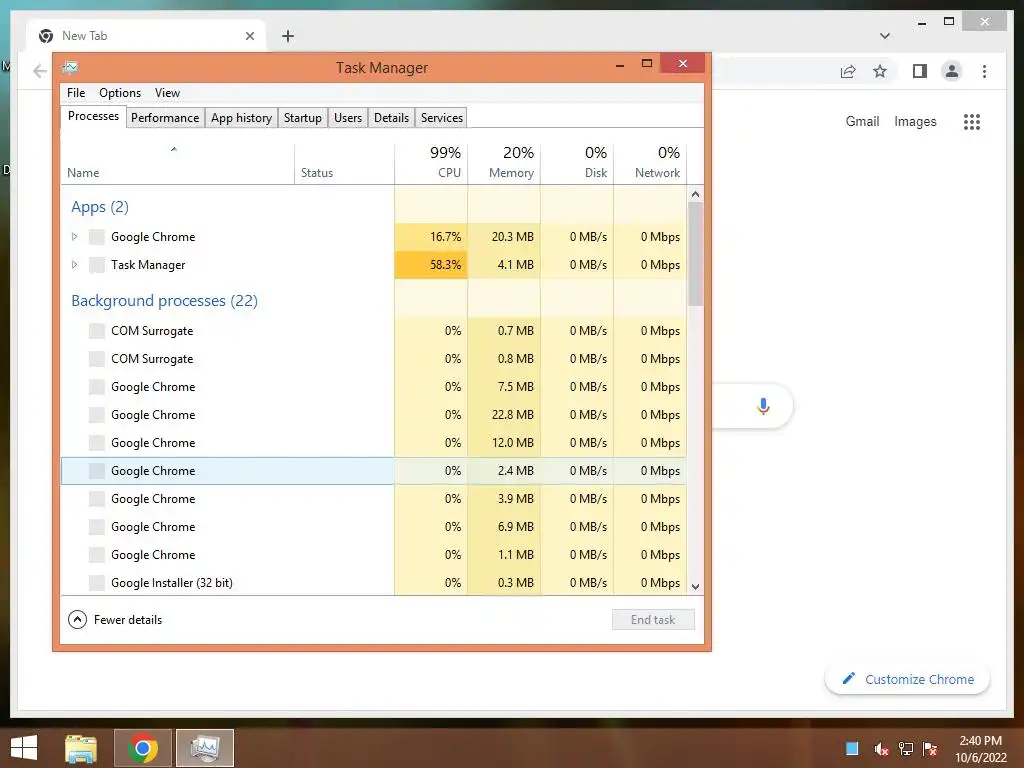Click Chrome back arrow button

(40, 71)
